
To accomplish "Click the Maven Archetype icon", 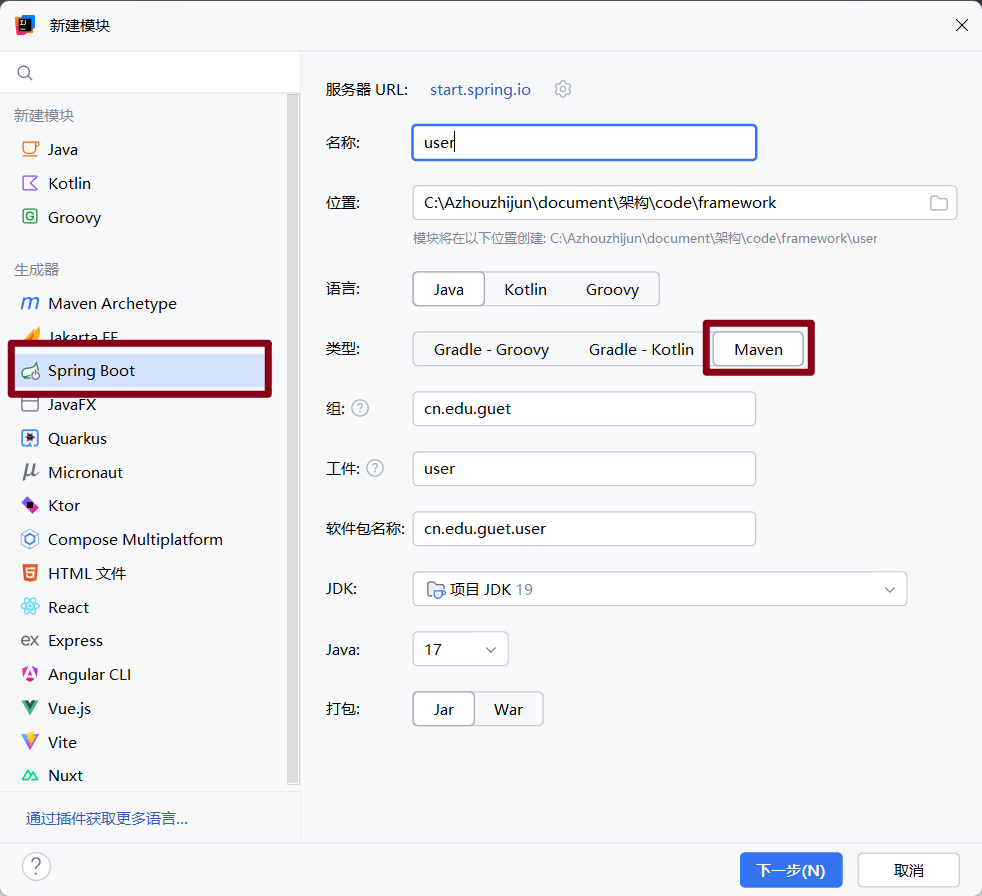I will (x=30, y=303).
